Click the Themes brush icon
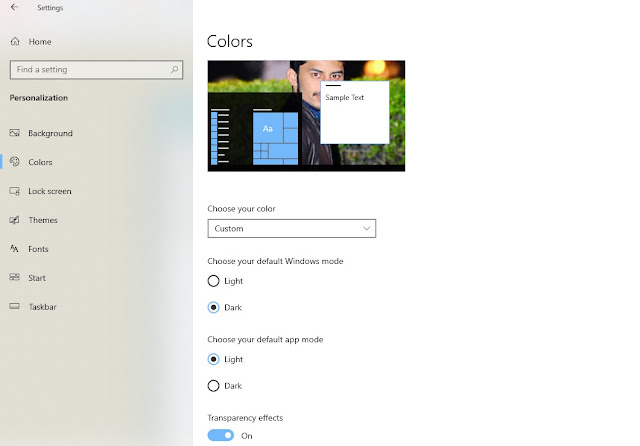 click(15, 220)
